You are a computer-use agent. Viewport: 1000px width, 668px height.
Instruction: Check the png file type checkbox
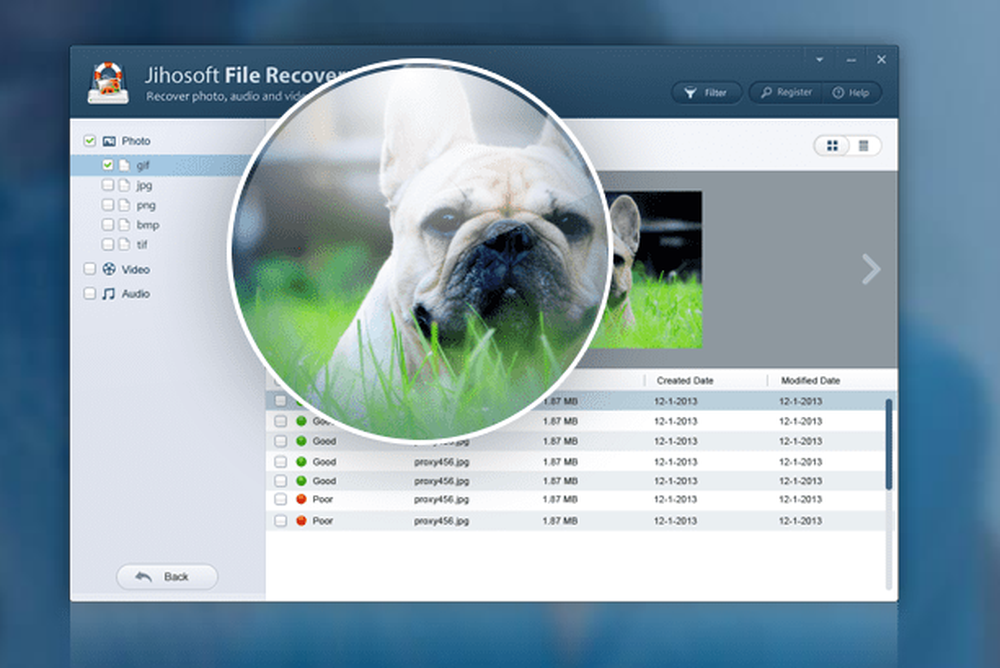tap(108, 205)
